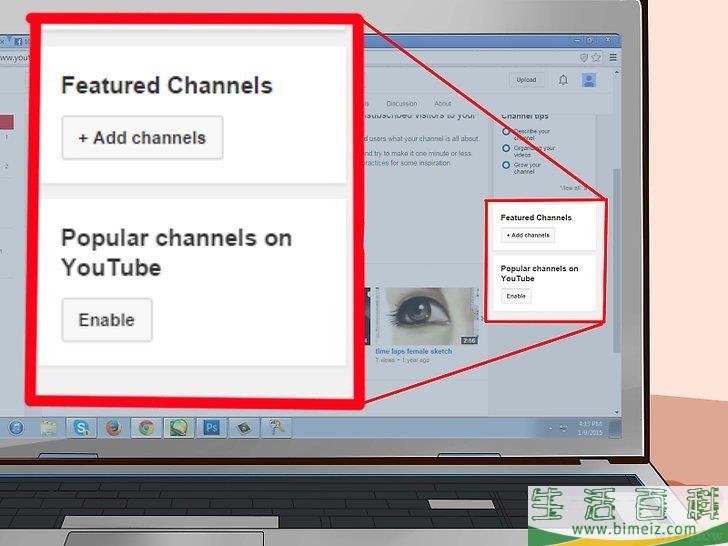Click small Enable button in YouTube sidebar

516,296
